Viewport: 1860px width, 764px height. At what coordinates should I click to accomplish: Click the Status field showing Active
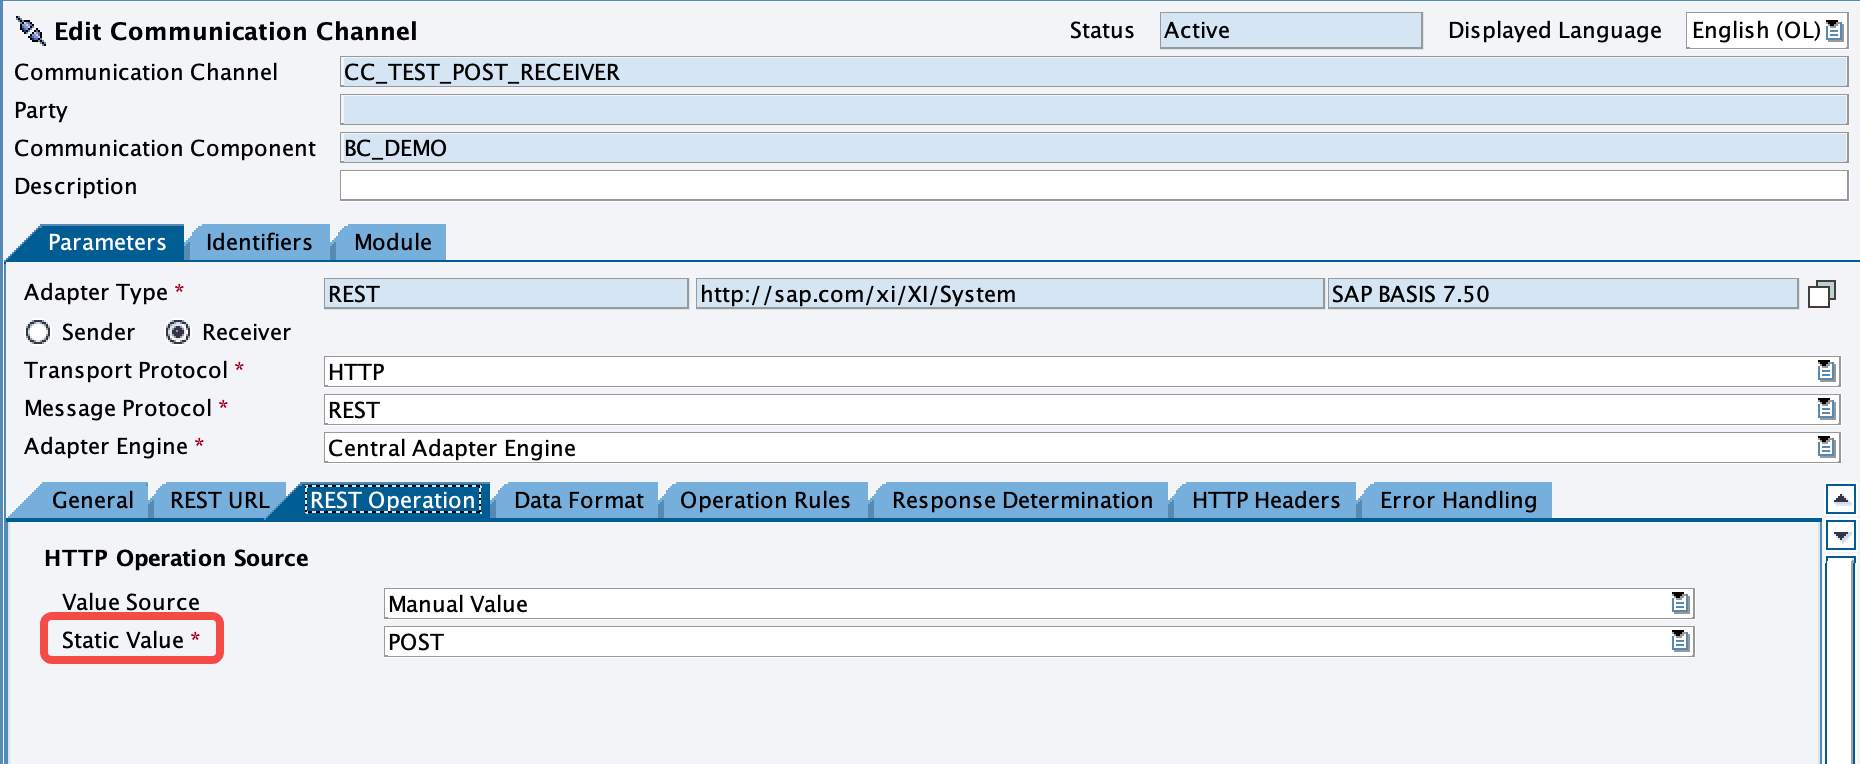pos(1290,30)
